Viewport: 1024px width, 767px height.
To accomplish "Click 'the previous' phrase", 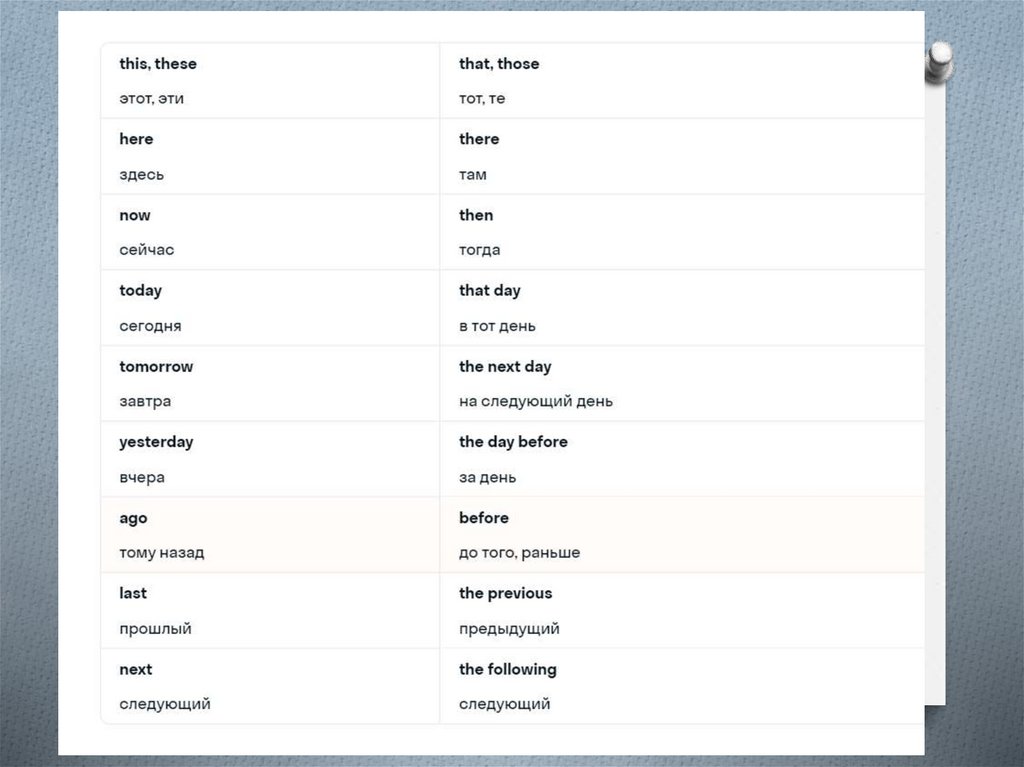I will (x=505, y=593).
